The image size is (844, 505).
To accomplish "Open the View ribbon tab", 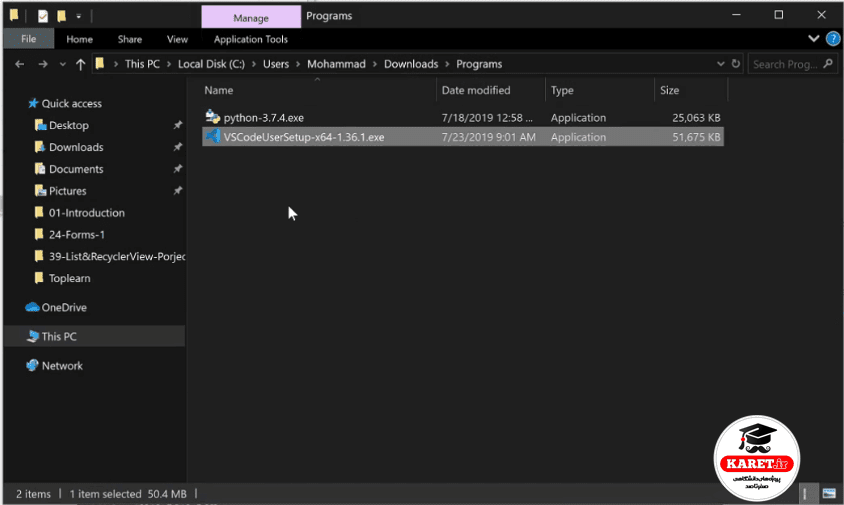I will [x=177, y=39].
